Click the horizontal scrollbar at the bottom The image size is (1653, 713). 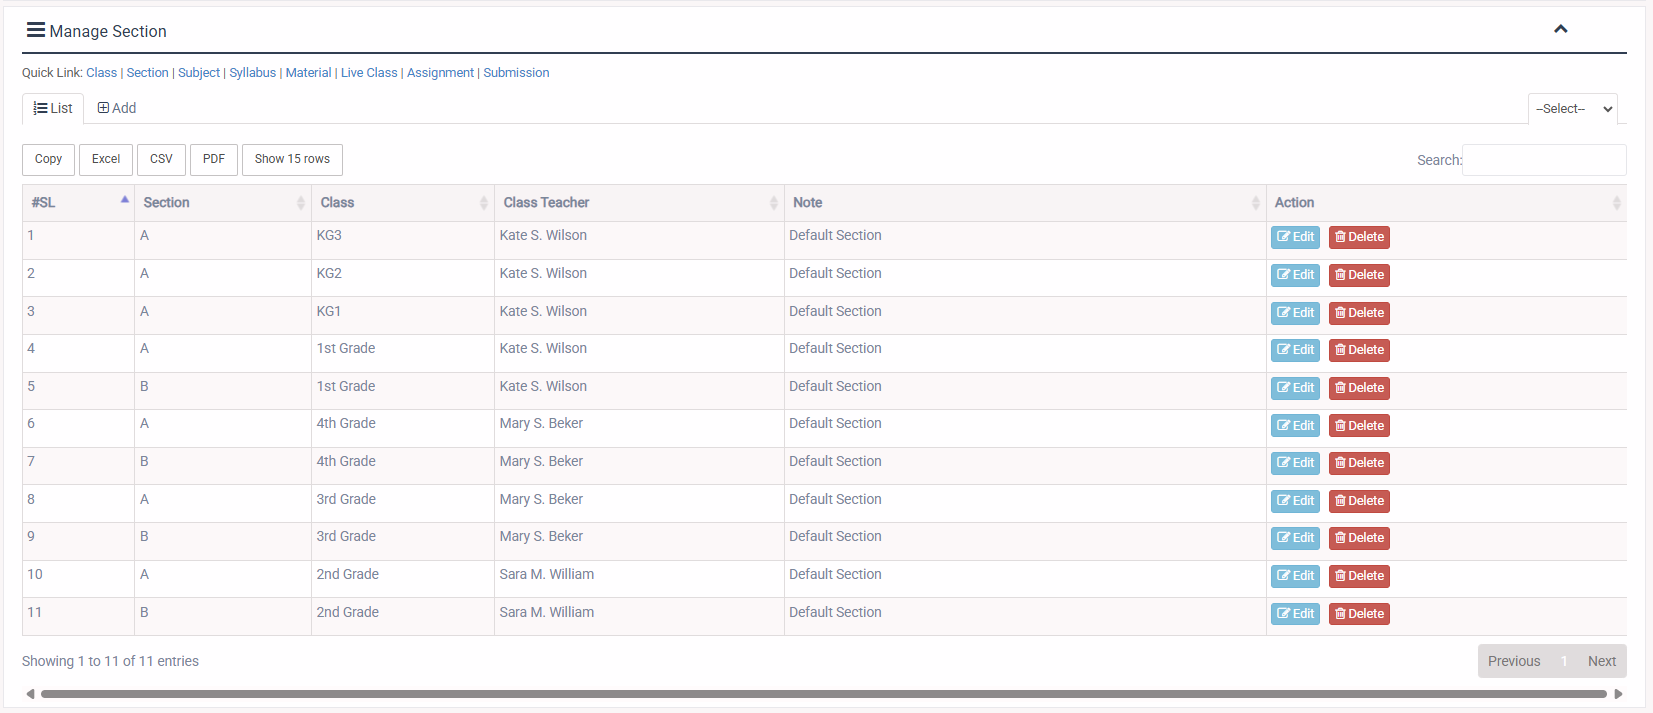pyautogui.click(x=823, y=694)
